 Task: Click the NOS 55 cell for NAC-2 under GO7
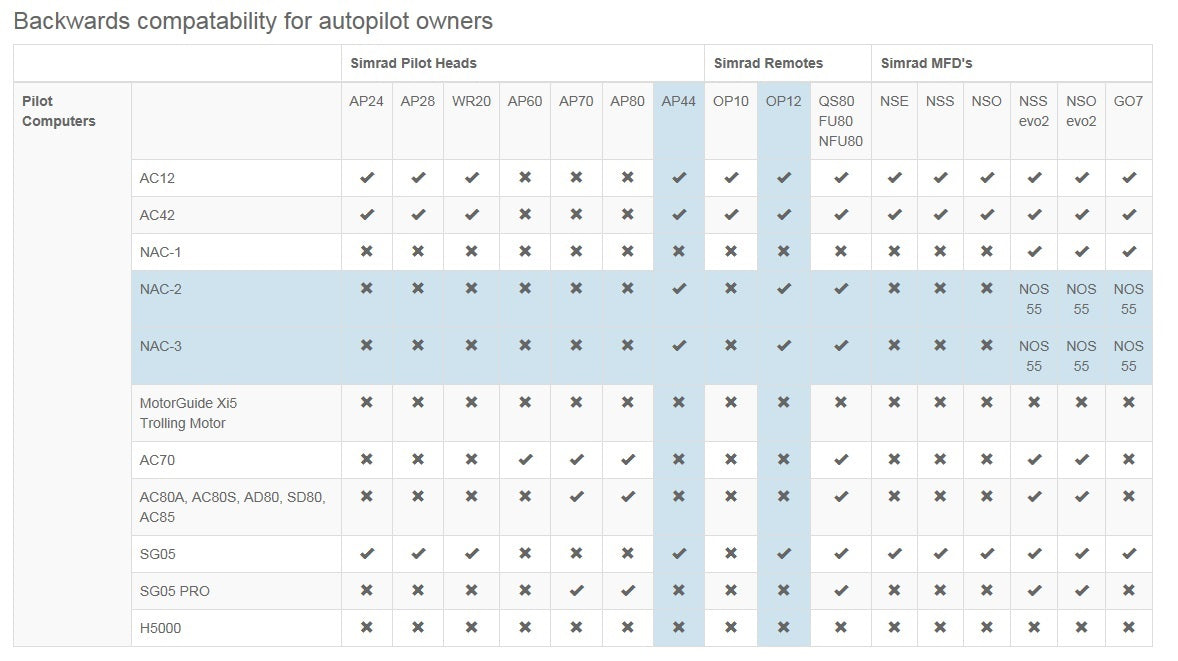(1129, 299)
